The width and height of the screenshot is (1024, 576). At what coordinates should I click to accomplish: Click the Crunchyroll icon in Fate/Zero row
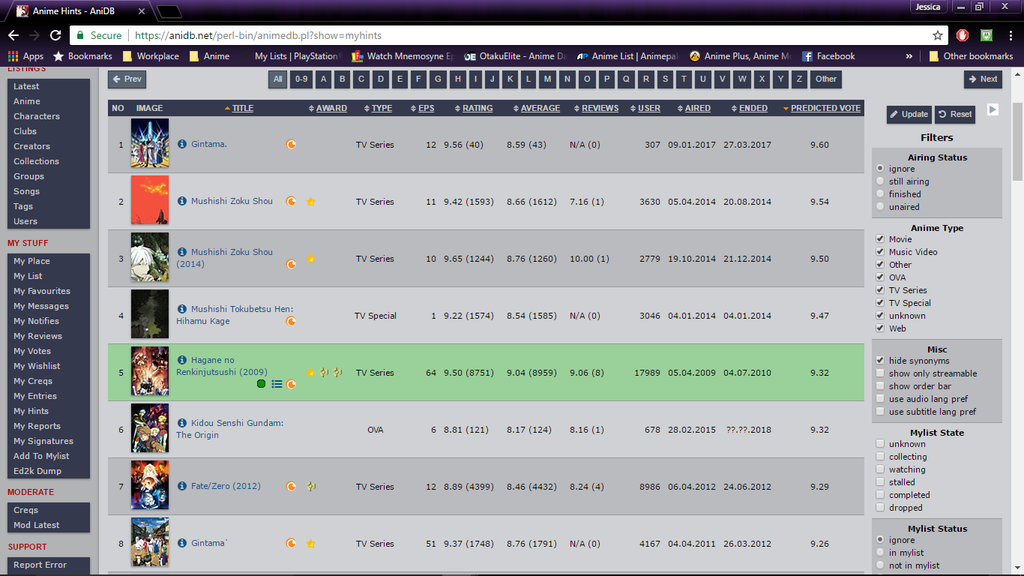click(x=291, y=487)
